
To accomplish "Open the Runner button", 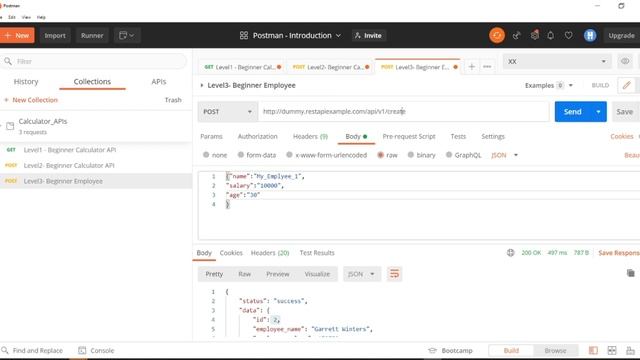I will click(x=92, y=36).
